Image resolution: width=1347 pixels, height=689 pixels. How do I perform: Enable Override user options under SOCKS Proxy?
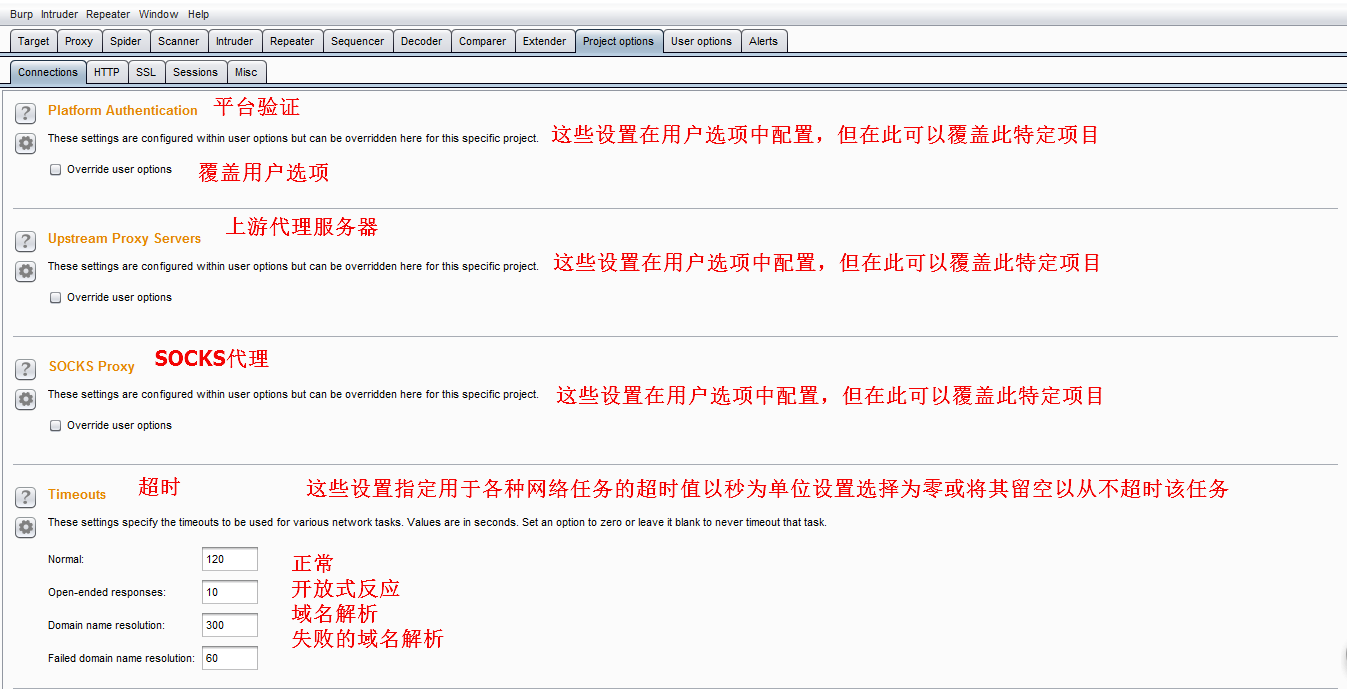(x=56, y=426)
